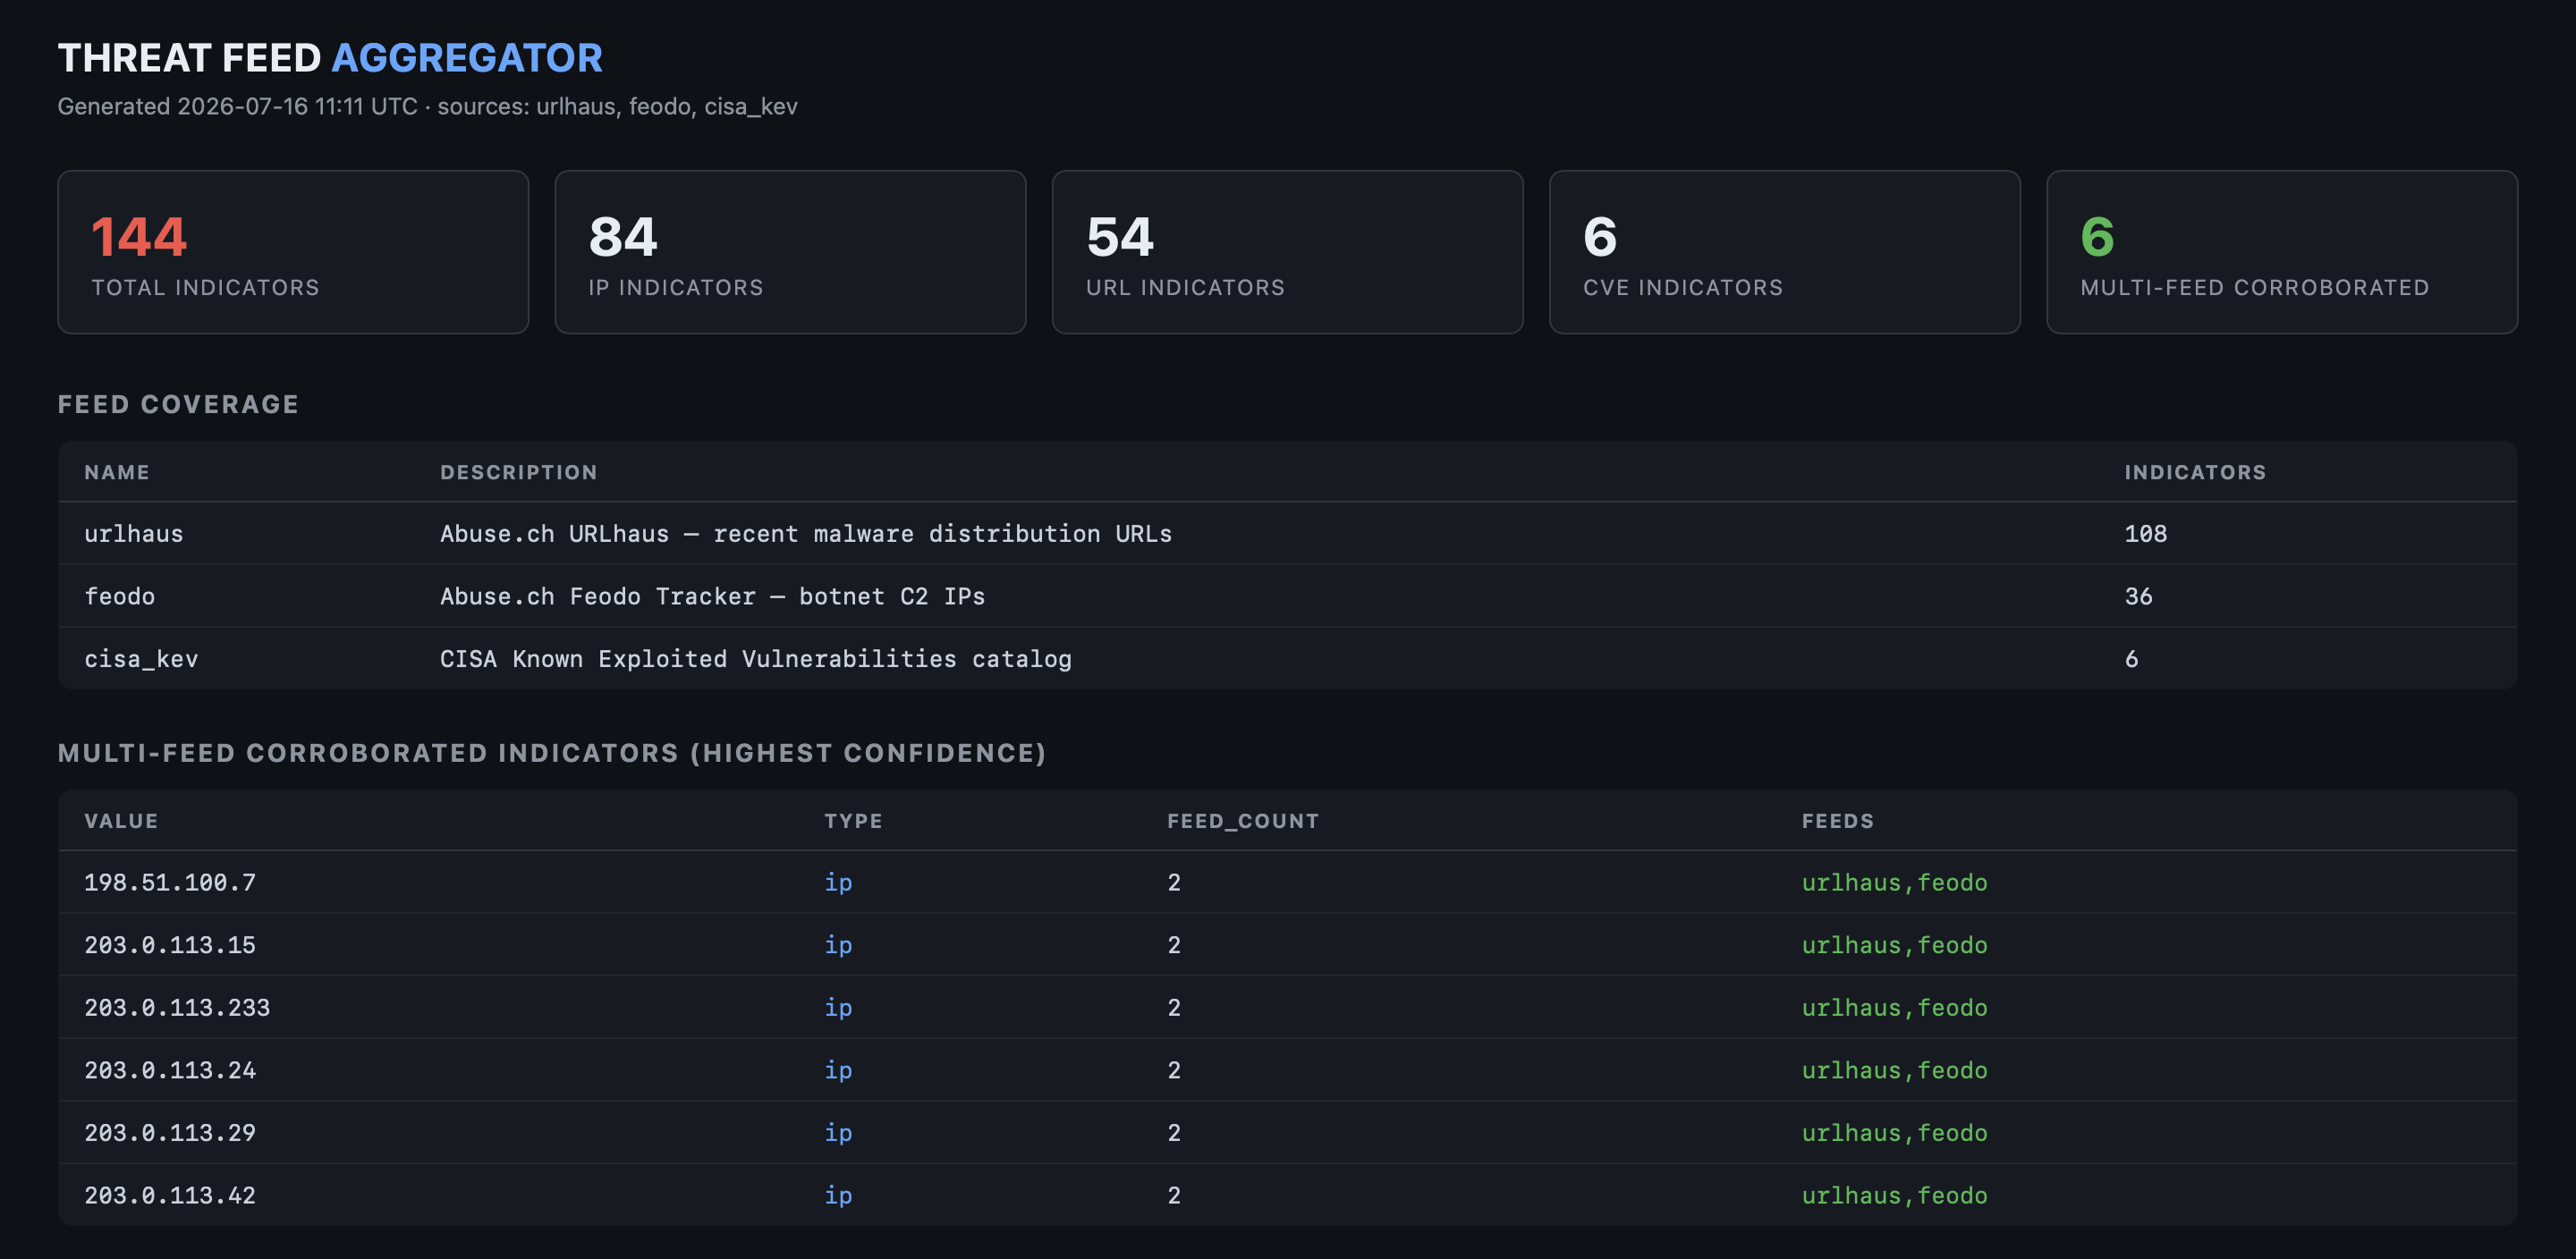
Task: Click IP value 198.51.100.7
Action: coord(170,882)
